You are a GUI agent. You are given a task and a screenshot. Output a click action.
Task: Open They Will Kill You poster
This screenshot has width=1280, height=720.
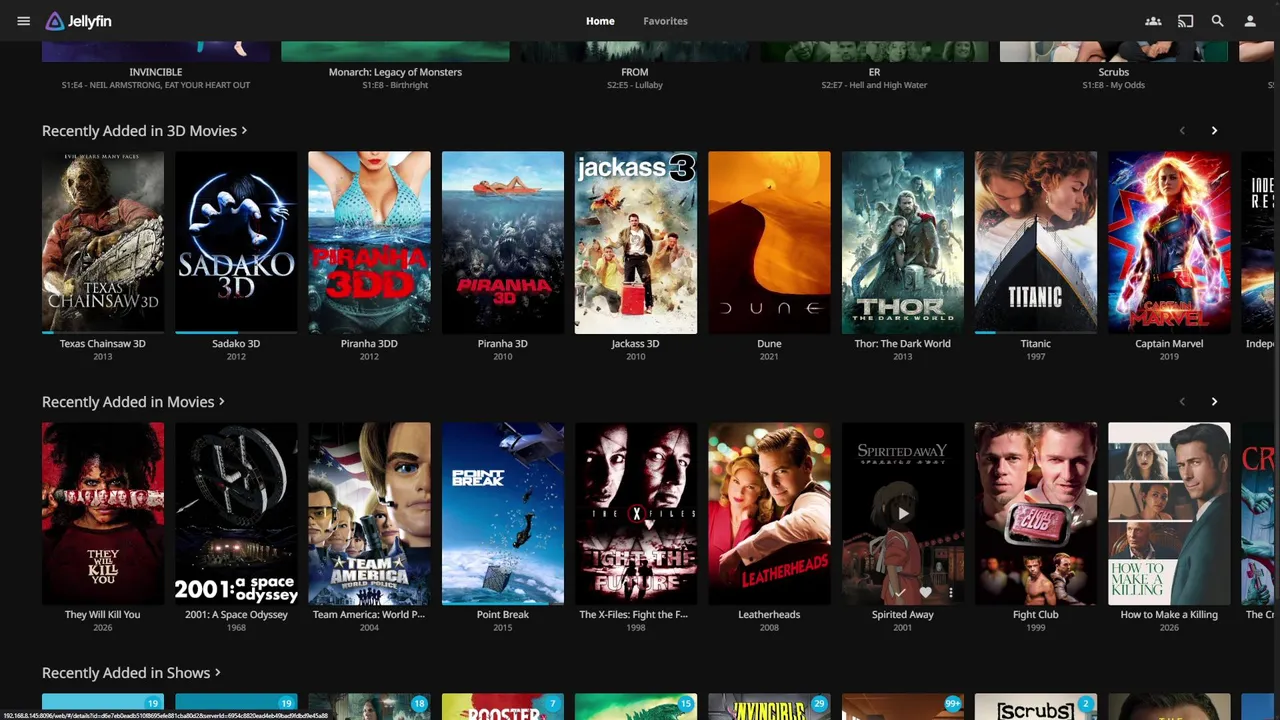tap(103, 513)
